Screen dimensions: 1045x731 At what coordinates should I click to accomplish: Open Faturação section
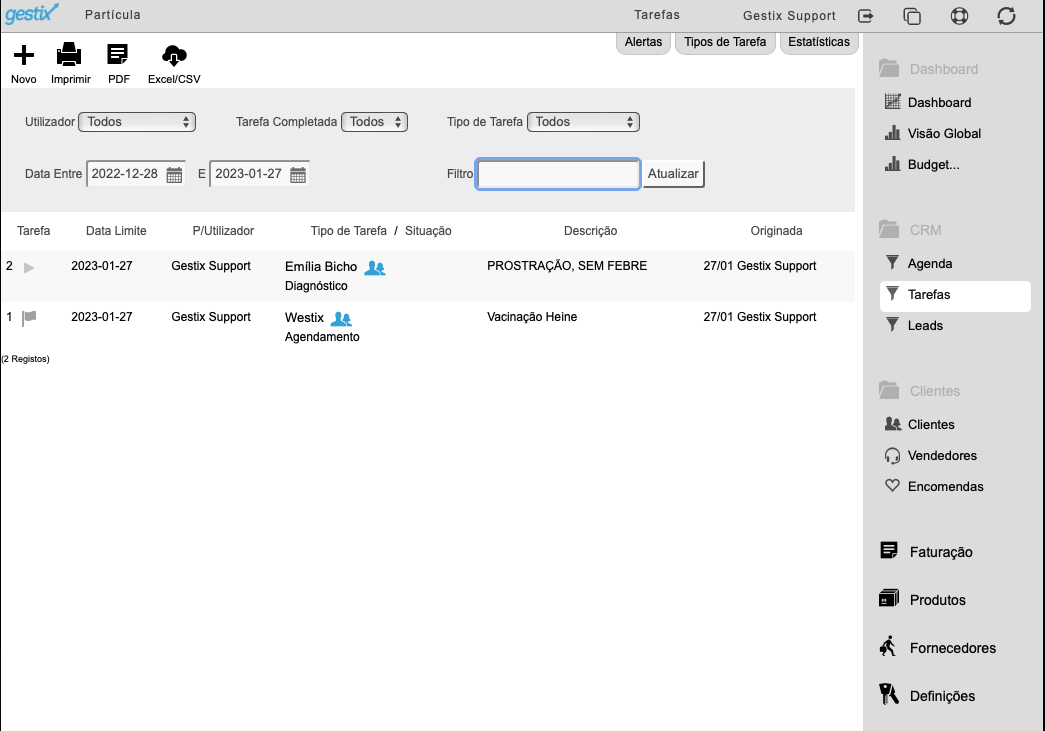940,552
